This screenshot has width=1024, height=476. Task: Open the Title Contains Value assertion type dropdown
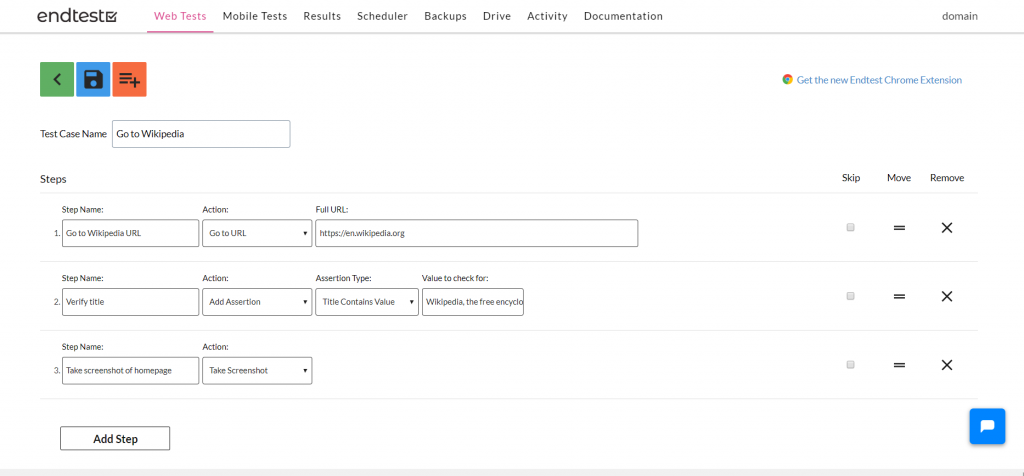(x=367, y=302)
